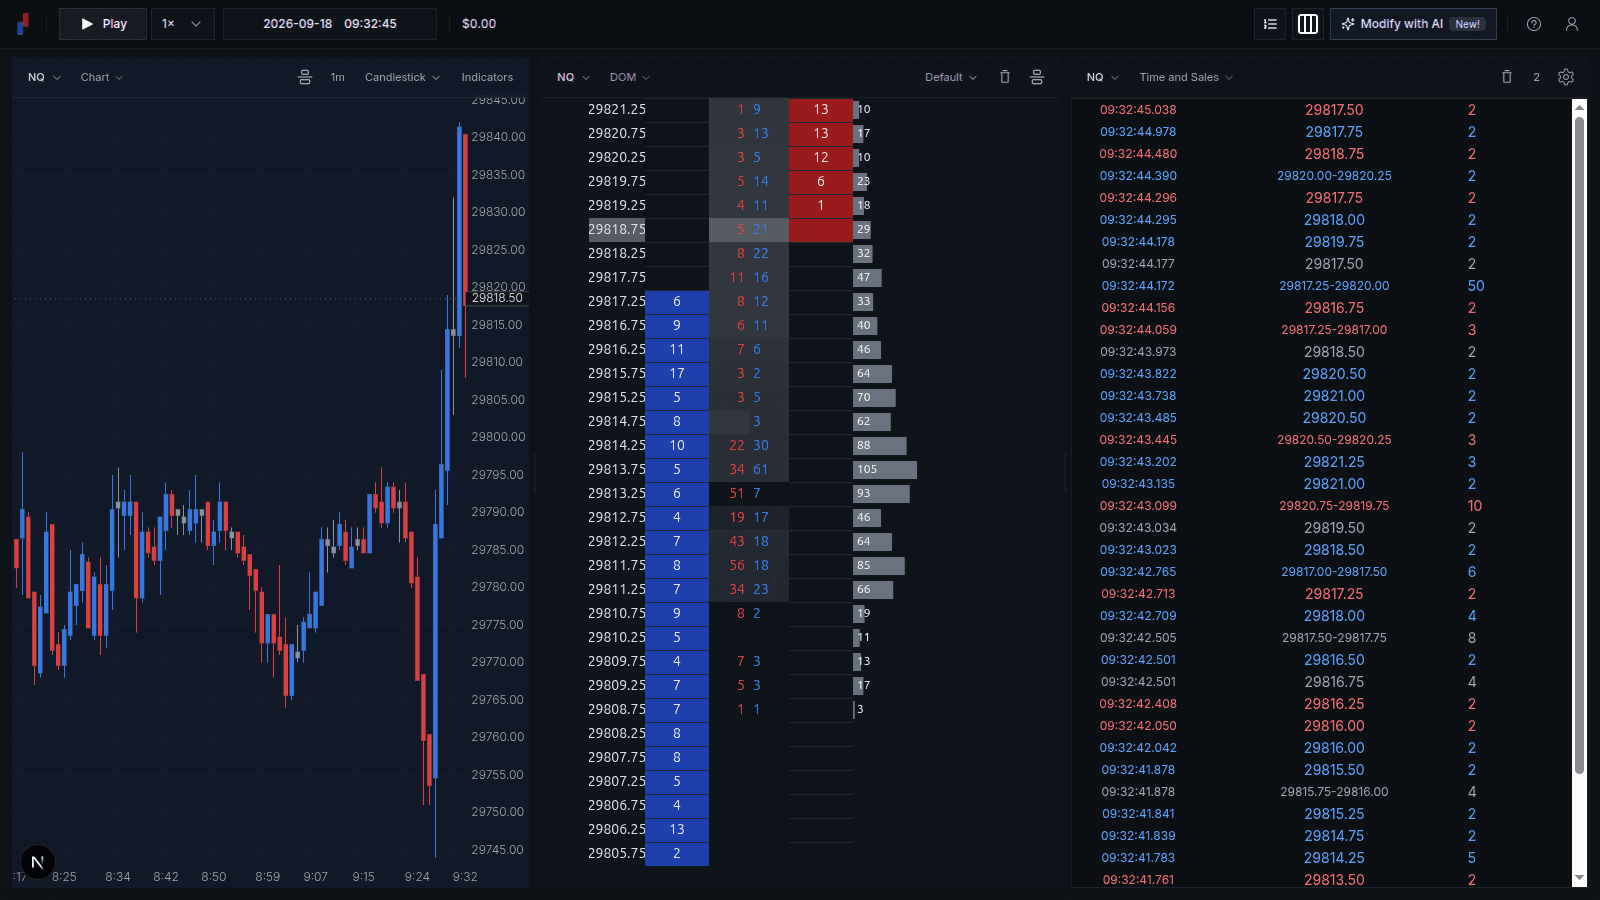1600x900 pixels.
Task: Expand the DOM panel type dropdown
Action: coord(630,77)
